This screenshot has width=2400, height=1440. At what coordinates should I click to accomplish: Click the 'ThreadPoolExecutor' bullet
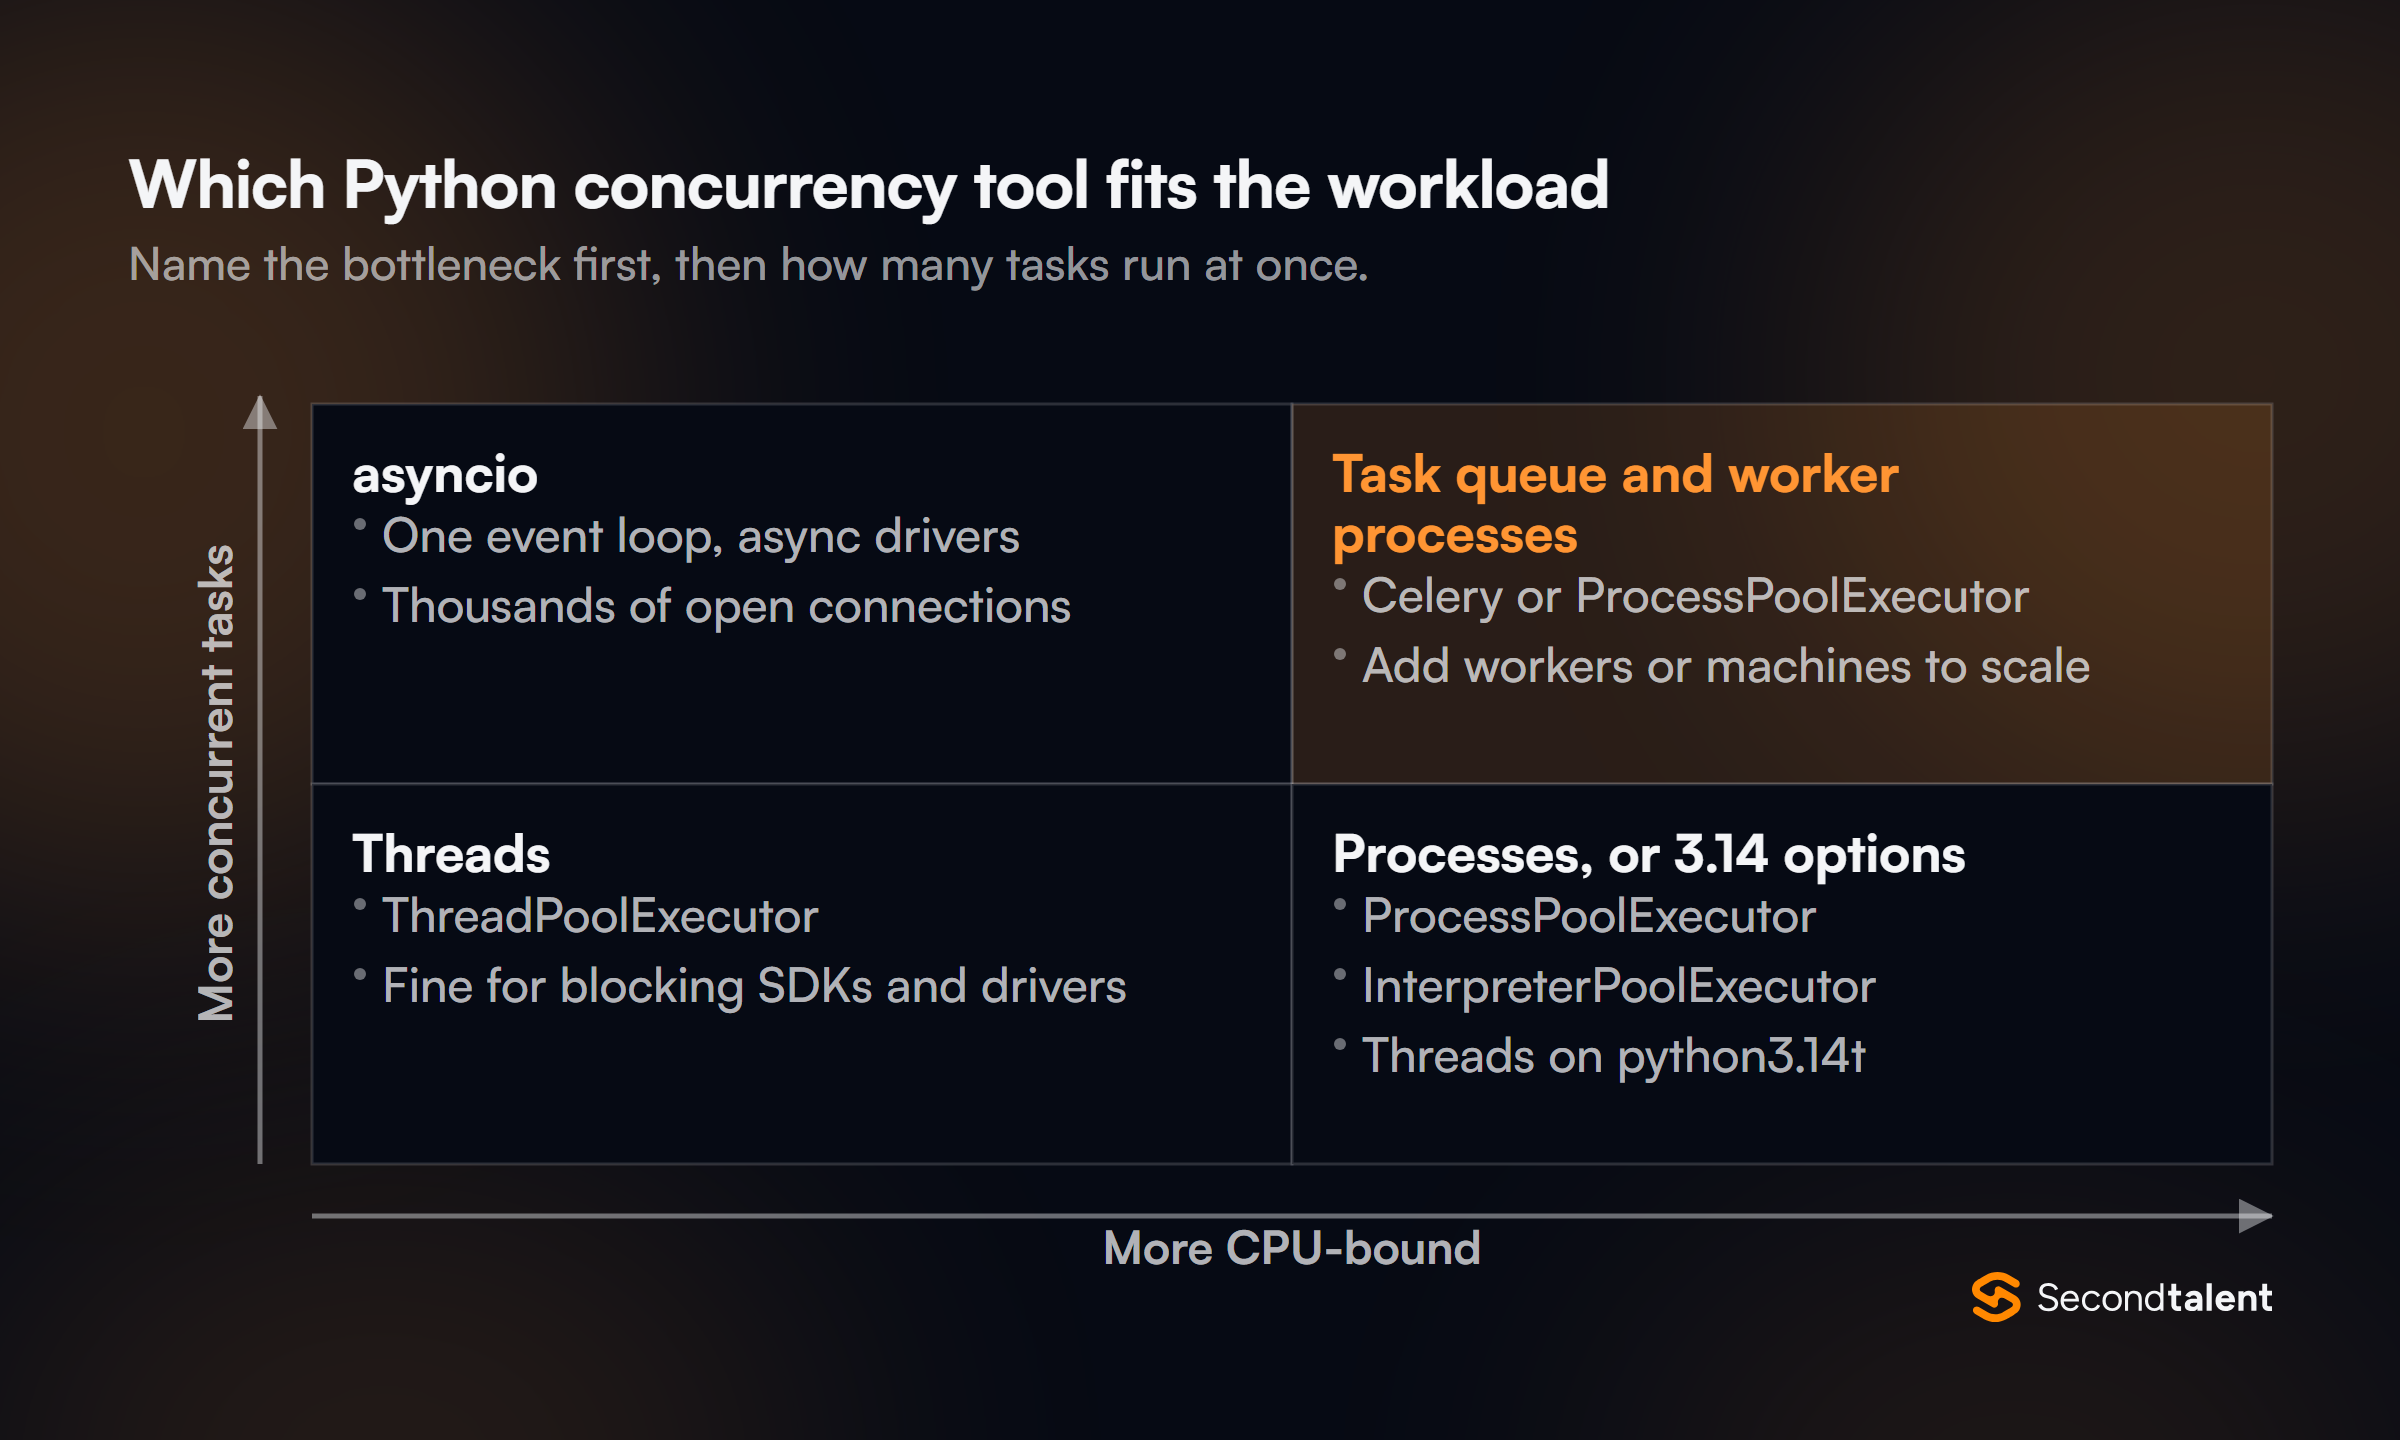tap(600, 917)
